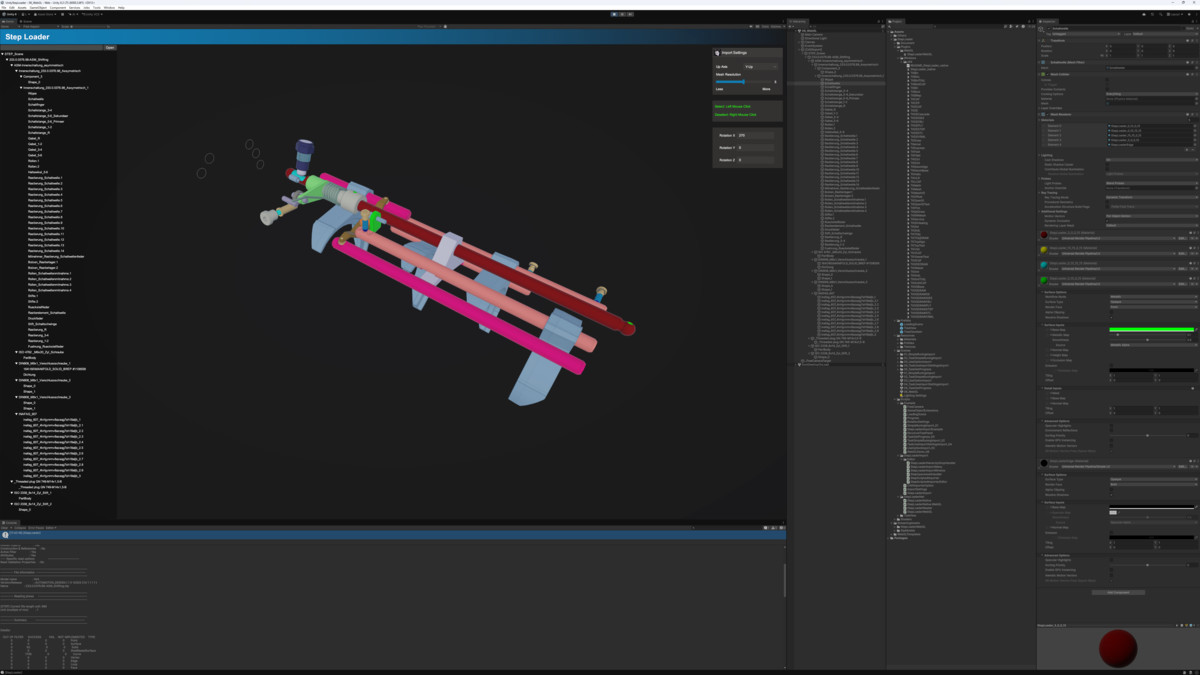Viewport: 1200px width, 675px height.
Task: Open the Window menu
Action: click(109, 7)
